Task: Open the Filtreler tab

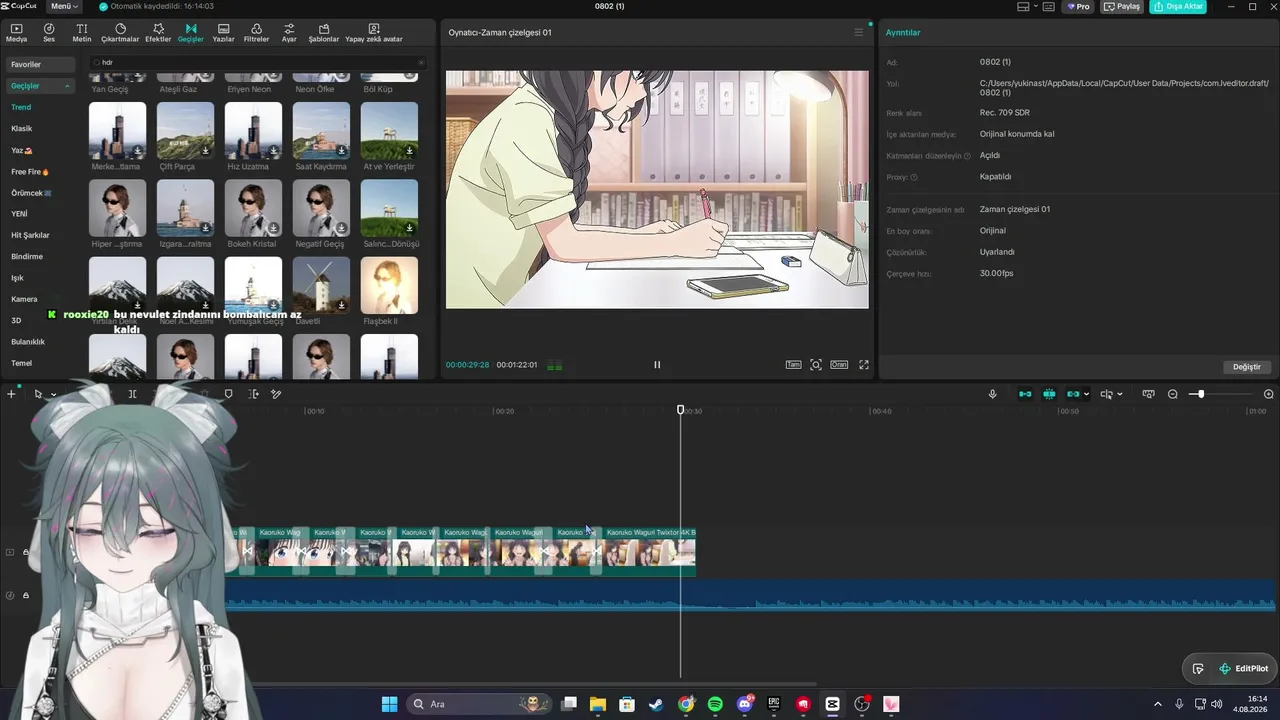Action: (x=256, y=33)
